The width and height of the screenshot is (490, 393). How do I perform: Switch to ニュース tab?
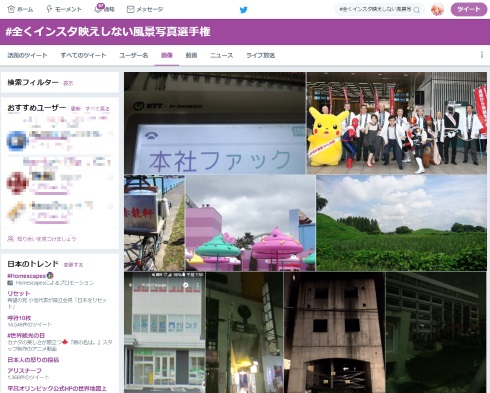222,55
